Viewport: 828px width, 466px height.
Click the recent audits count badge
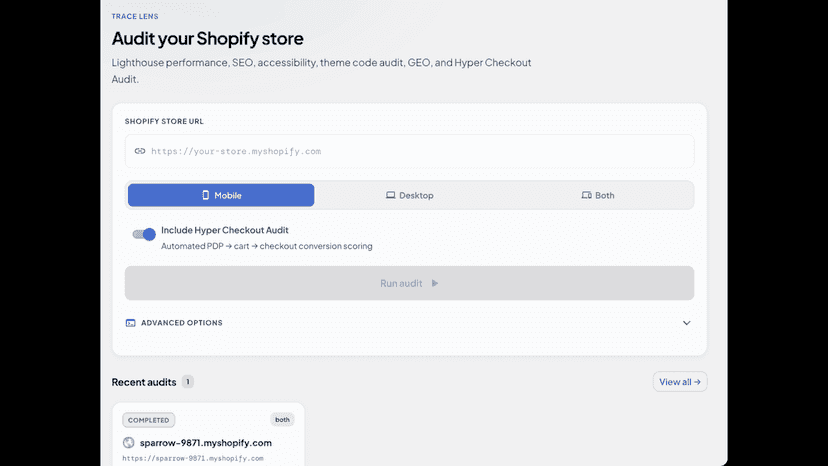[187, 381]
